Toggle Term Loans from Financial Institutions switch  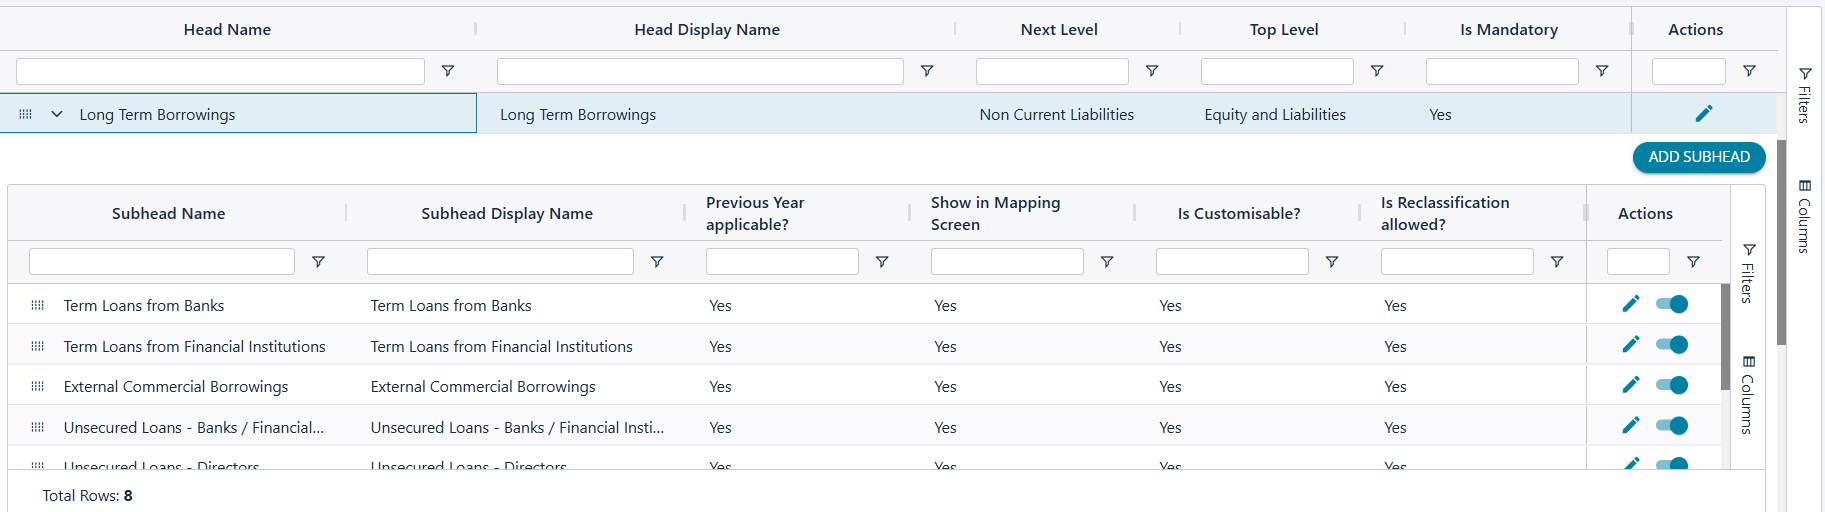pos(1672,345)
